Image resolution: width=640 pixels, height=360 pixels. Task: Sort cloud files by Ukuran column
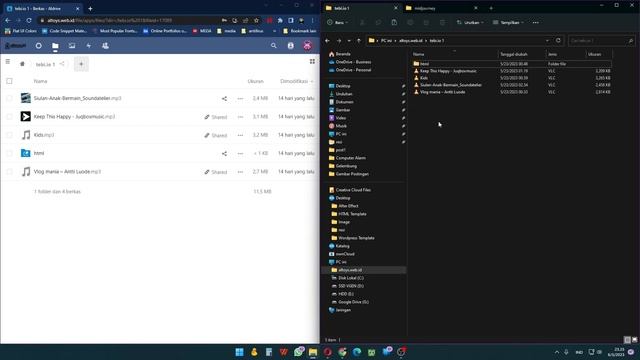click(x=256, y=81)
